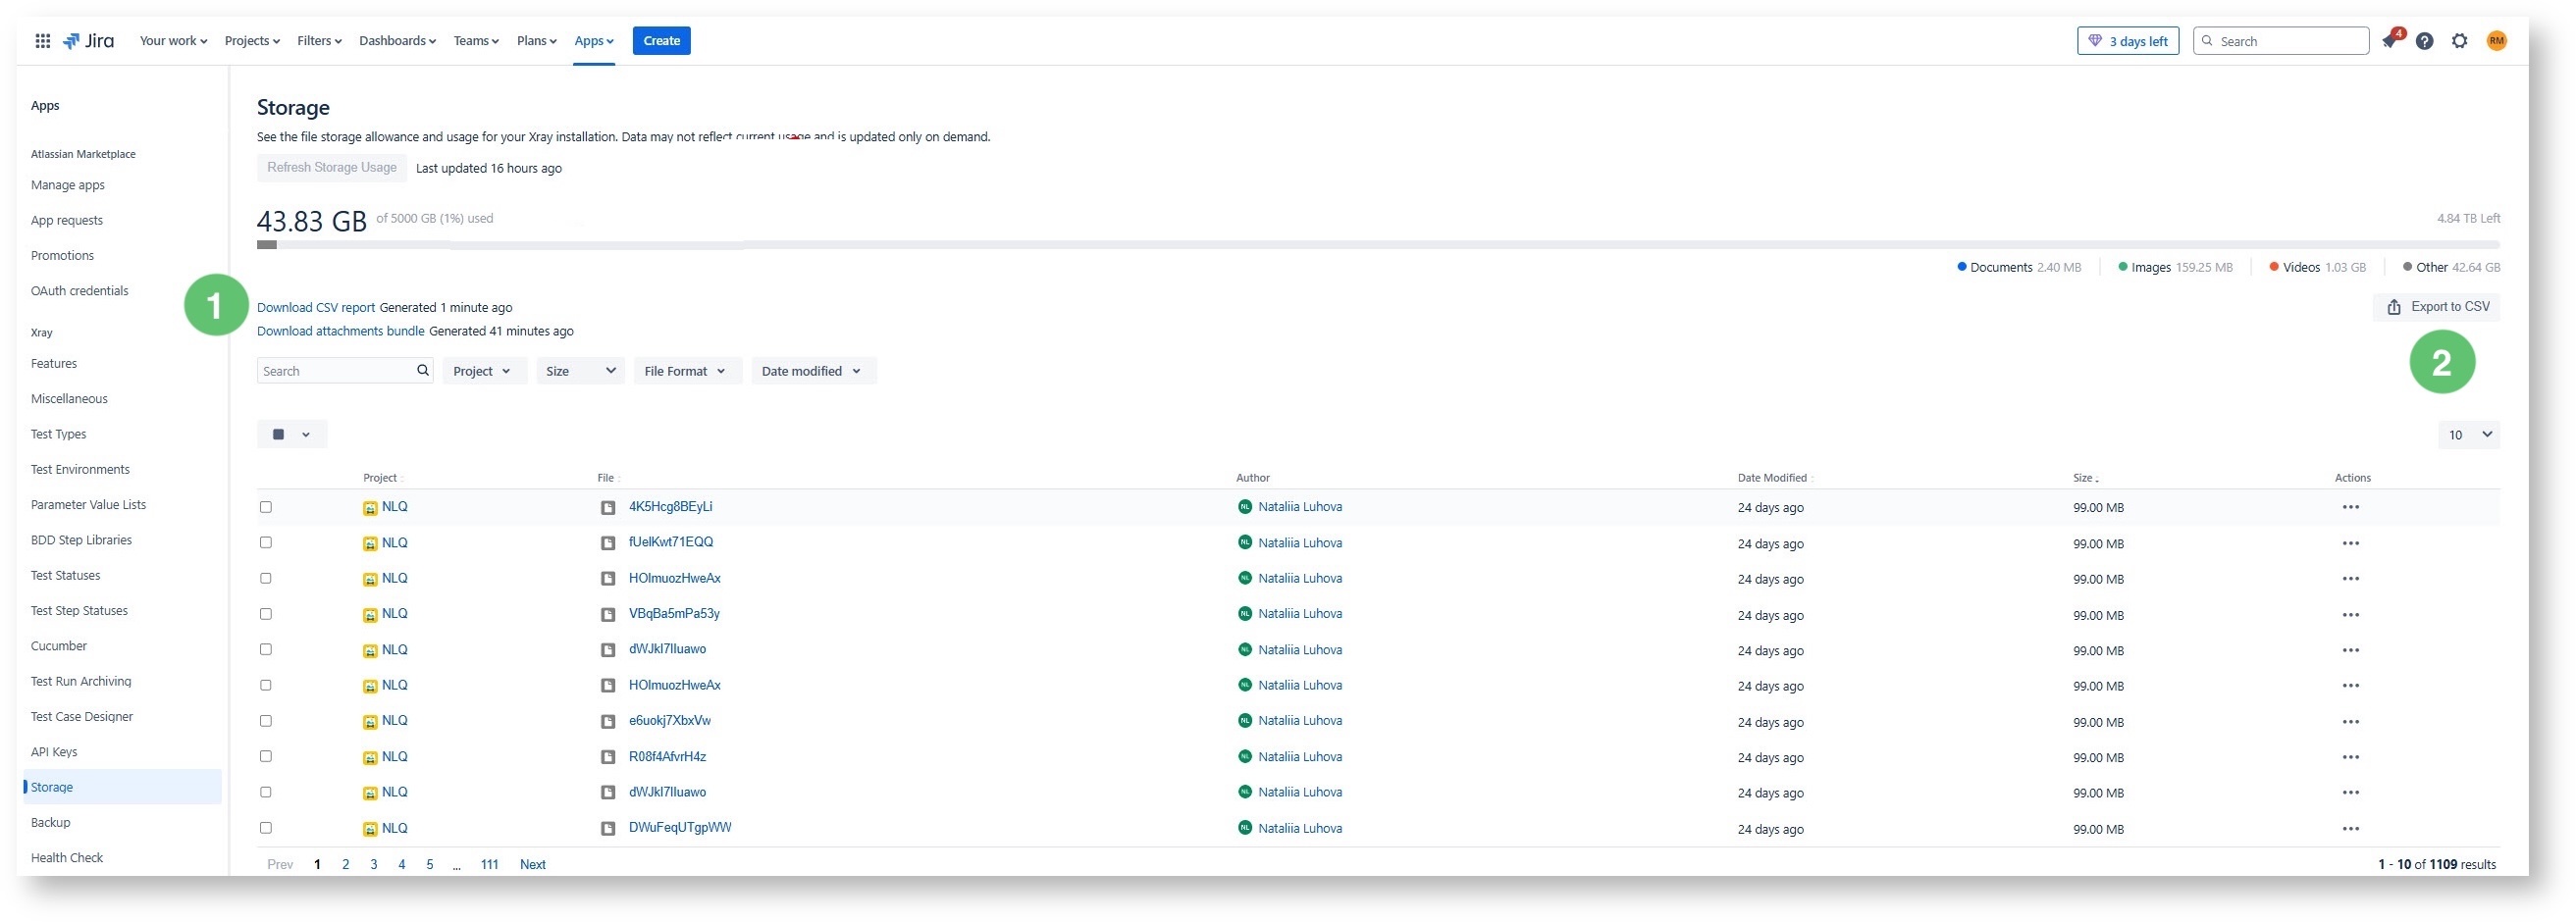The image size is (2576, 923).
Task: Open the help question mark icon
Action: pyautogui.click(x=2424, y=41)
